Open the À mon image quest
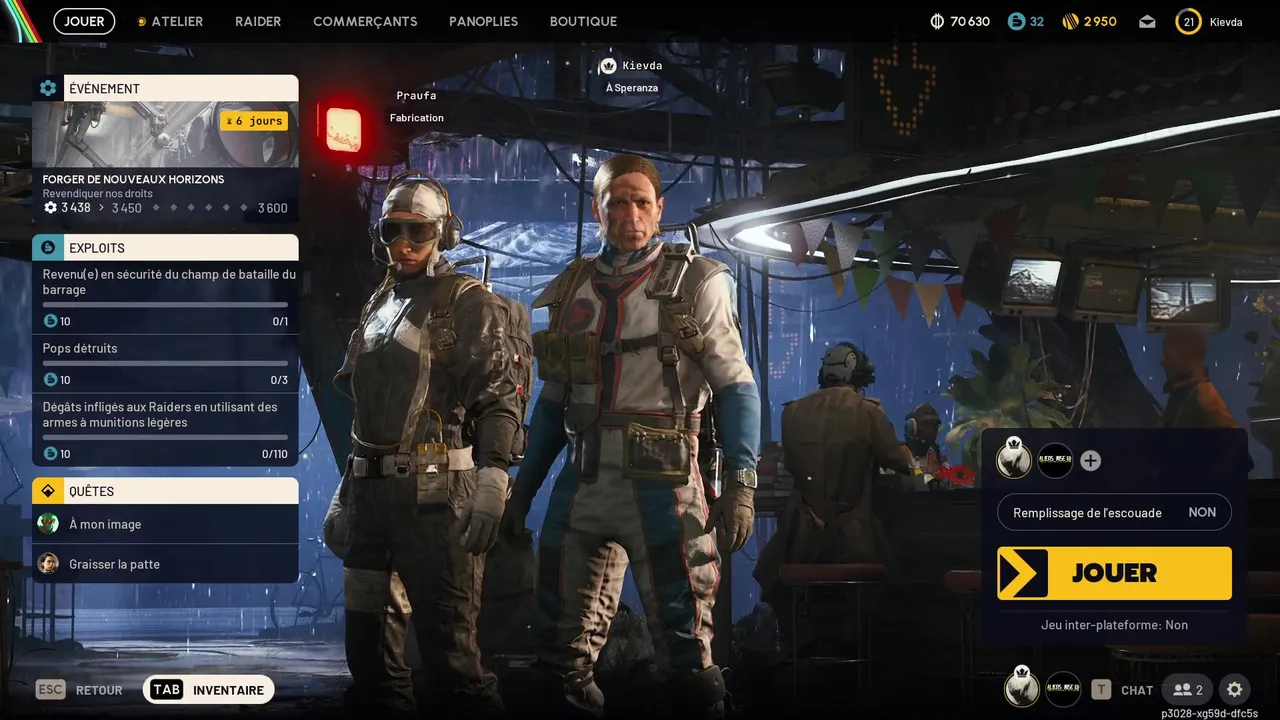Image resolution: width=1280 pixels, height=720 pixels. 165,524
